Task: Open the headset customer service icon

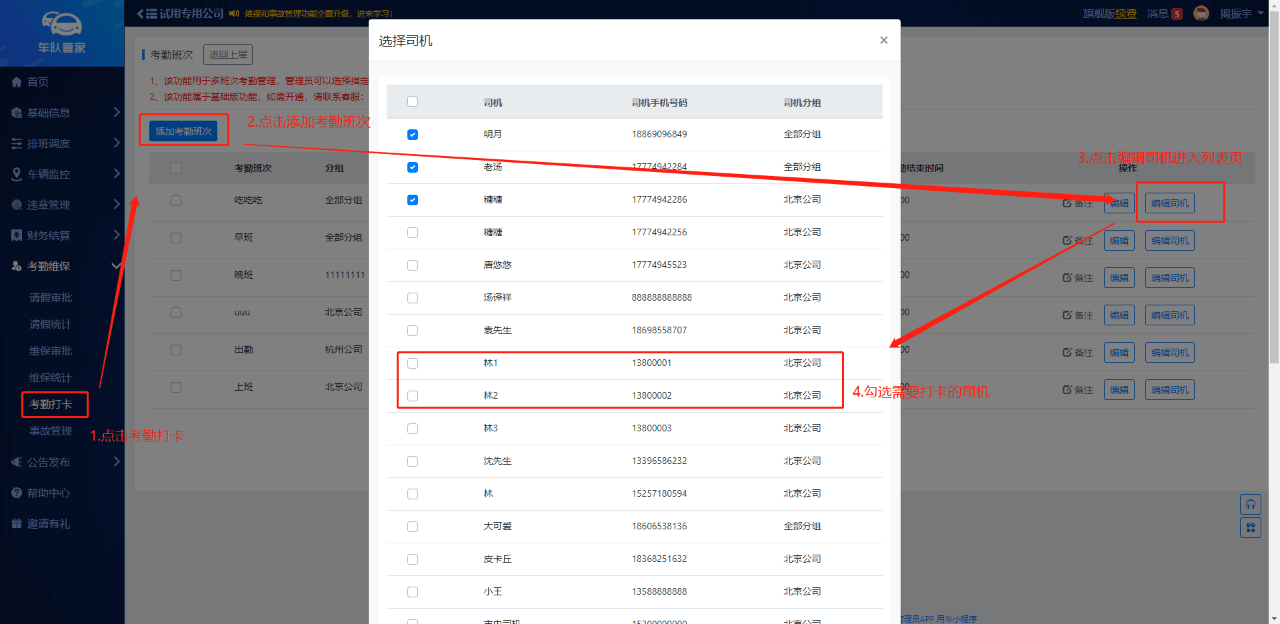Action: 1250,504
